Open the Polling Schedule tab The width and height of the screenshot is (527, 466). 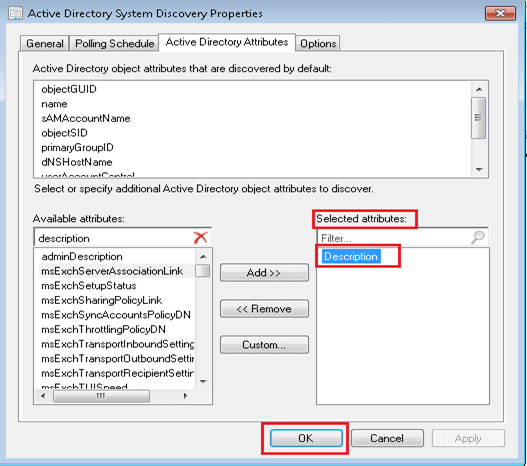tap(115, 44)
